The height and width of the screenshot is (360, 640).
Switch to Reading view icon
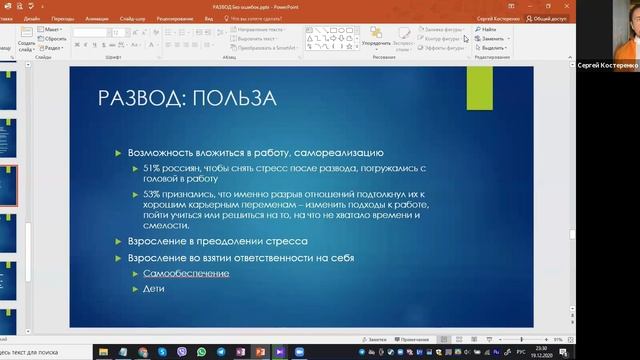tap(474, 340)
